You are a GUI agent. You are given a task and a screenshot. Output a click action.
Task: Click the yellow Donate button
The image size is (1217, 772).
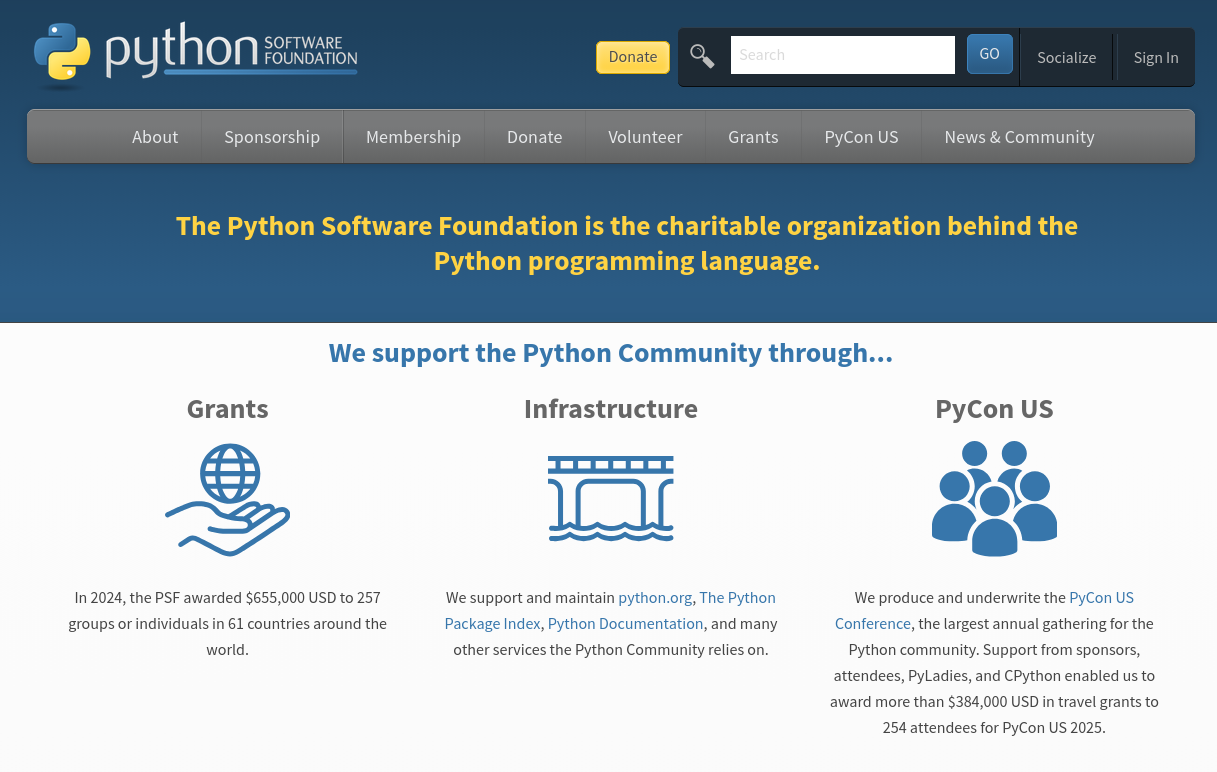pyautogui.click(x=632, y=57)
